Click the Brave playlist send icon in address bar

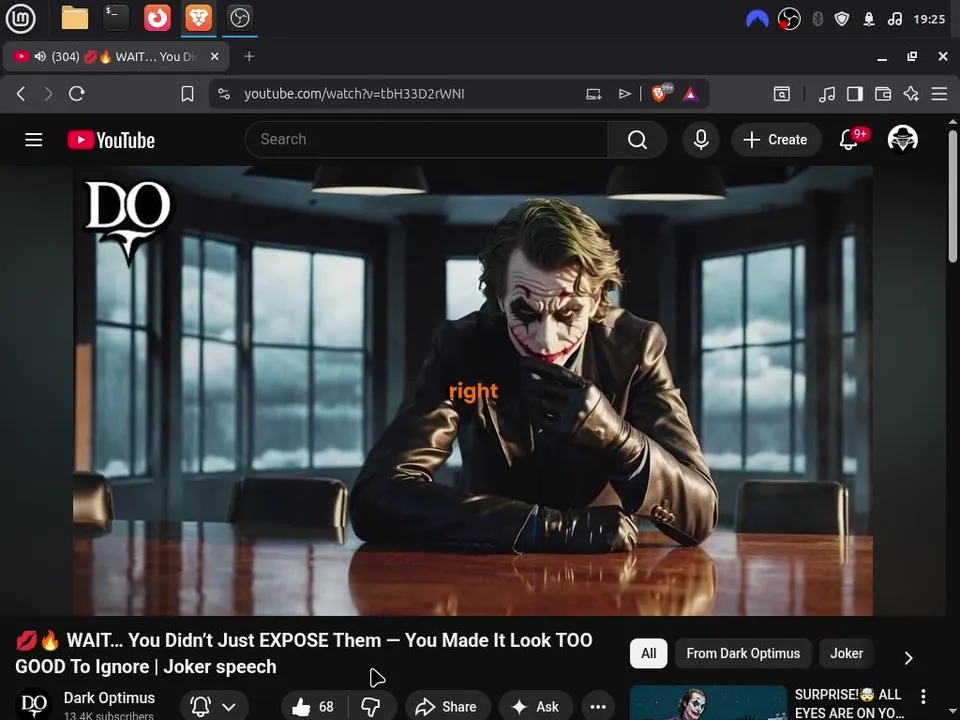coord(624,94)
